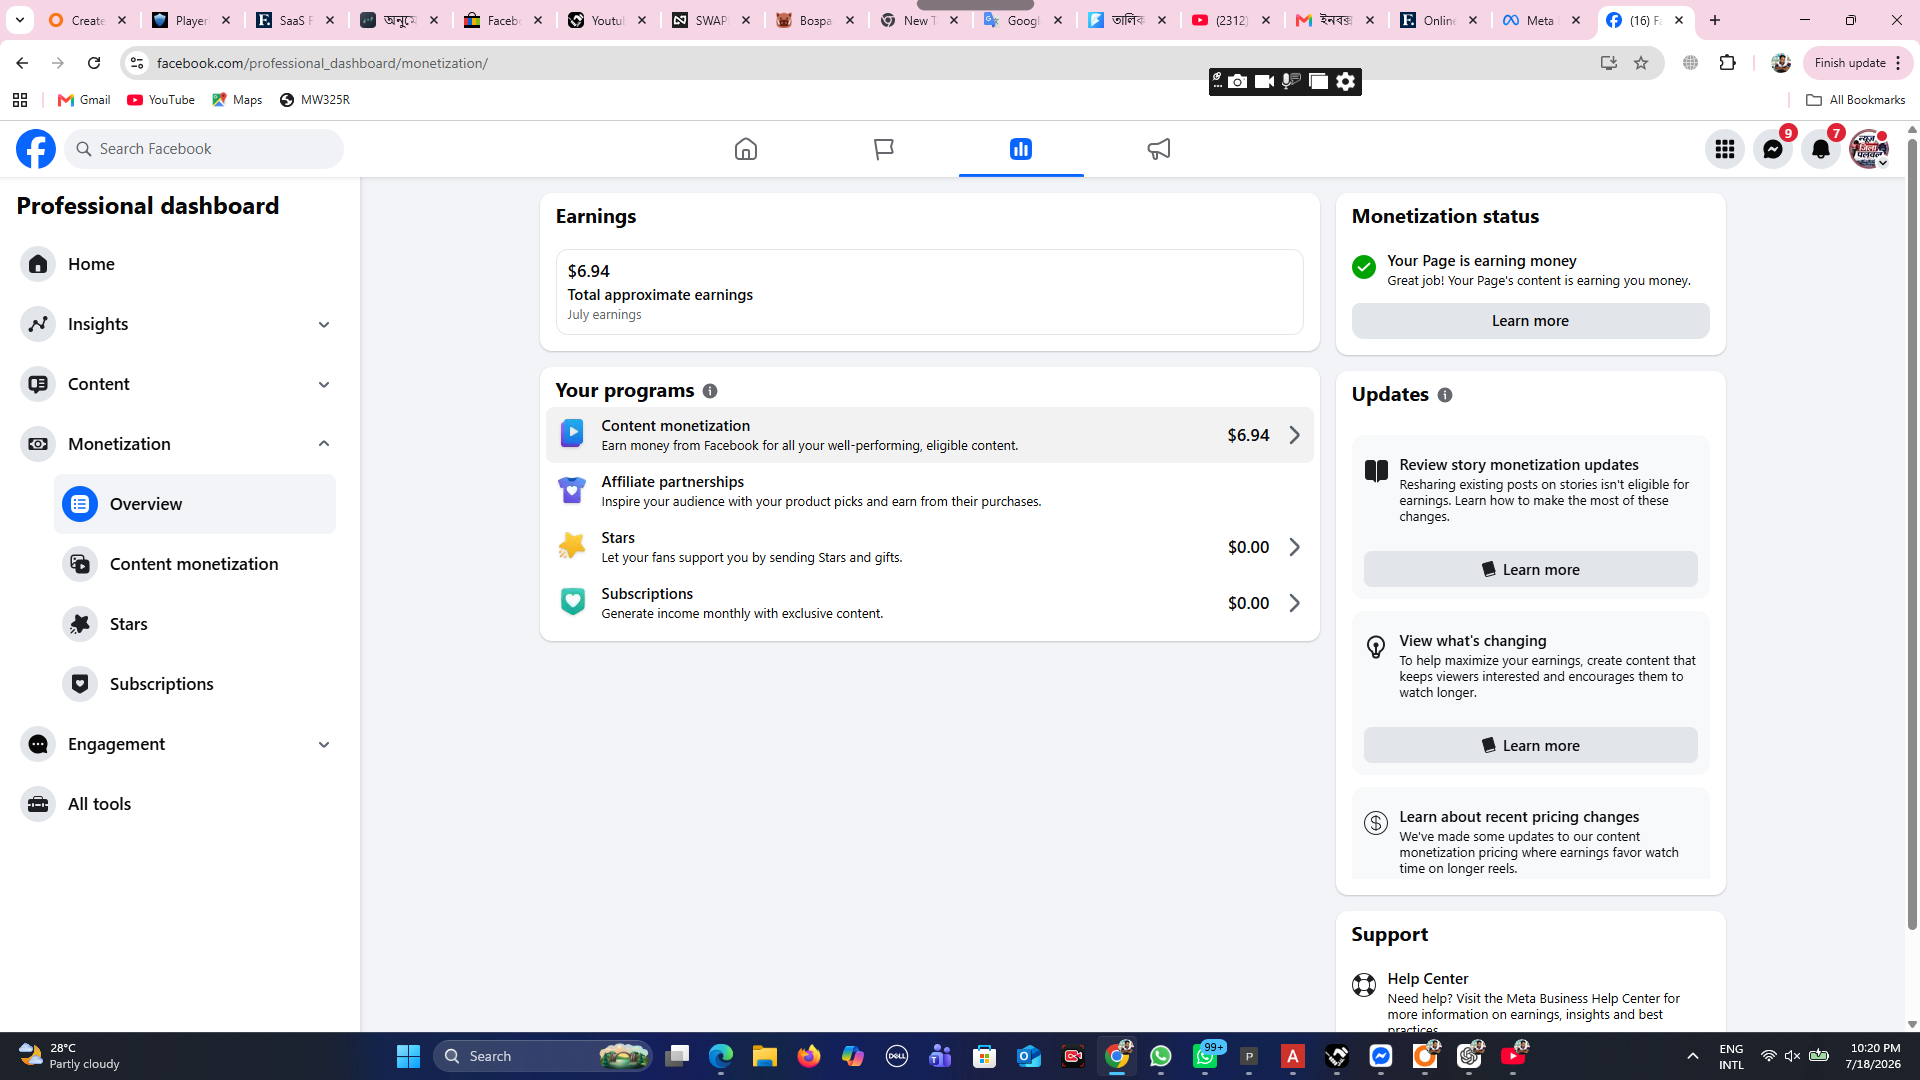Viewport: 1920px width, 1080px height.
Task: Open the notifications bell icon
Action: click(x=1821, y=149)
